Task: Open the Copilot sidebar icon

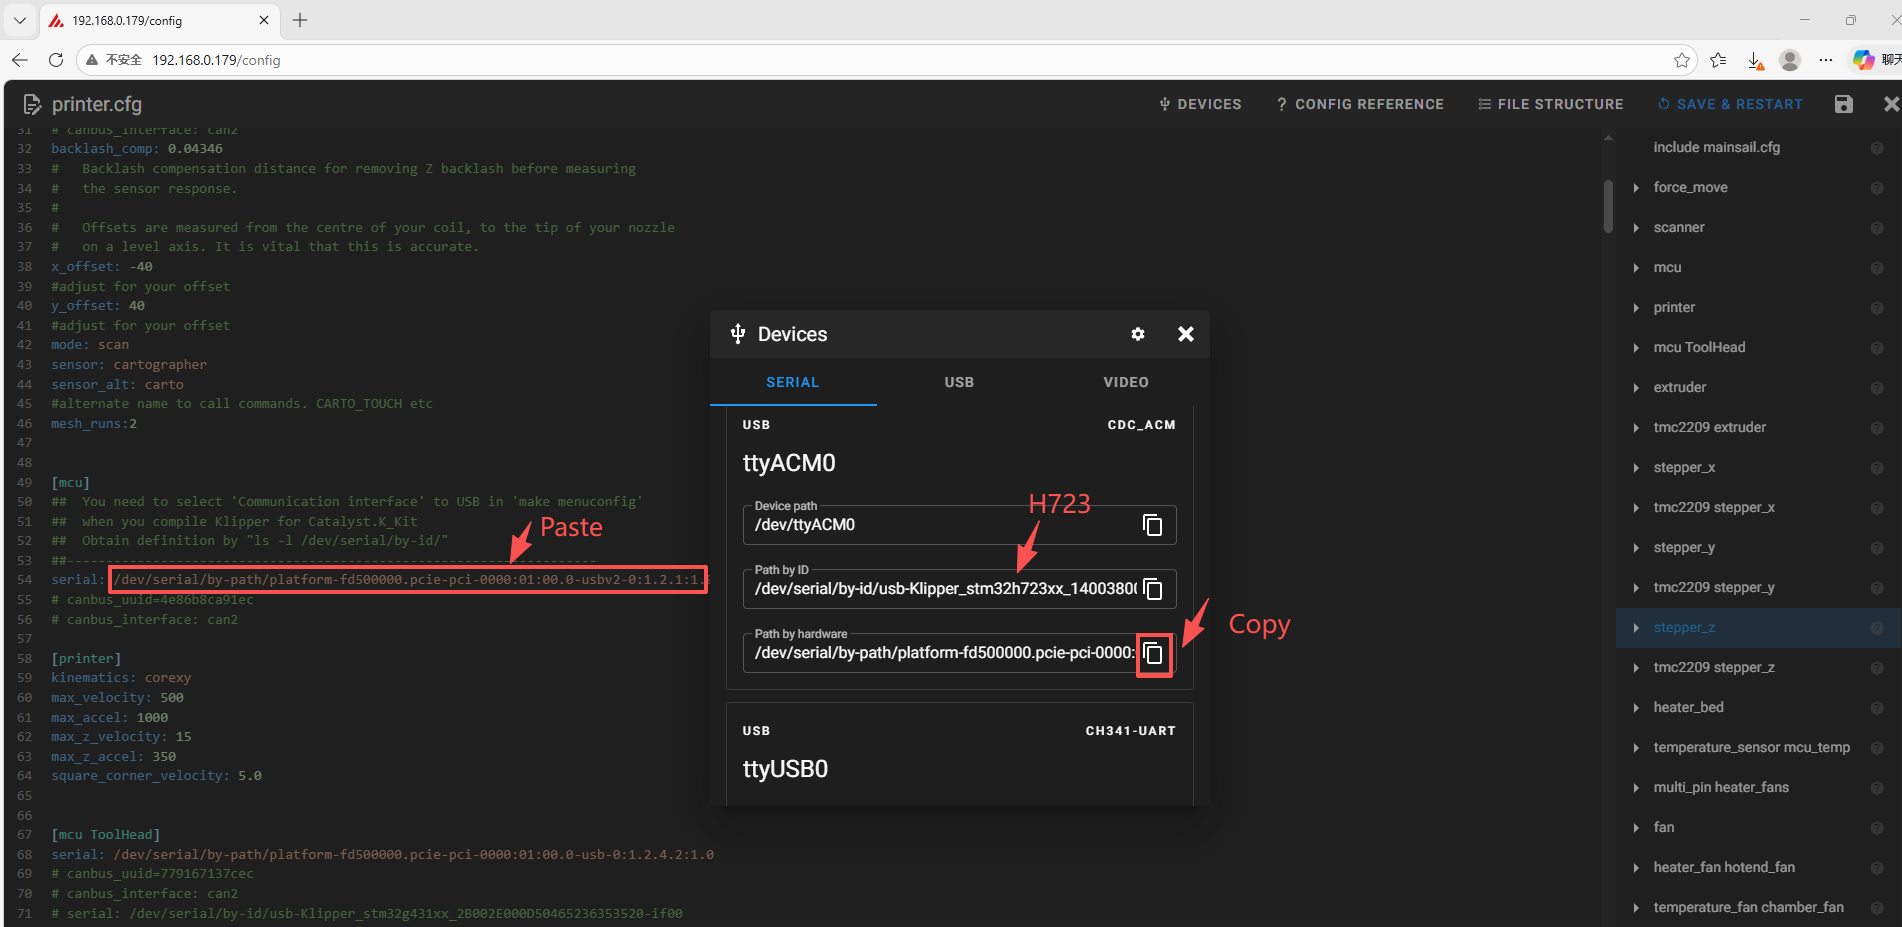Action: pyautogui.click(x=1863, y=60)
